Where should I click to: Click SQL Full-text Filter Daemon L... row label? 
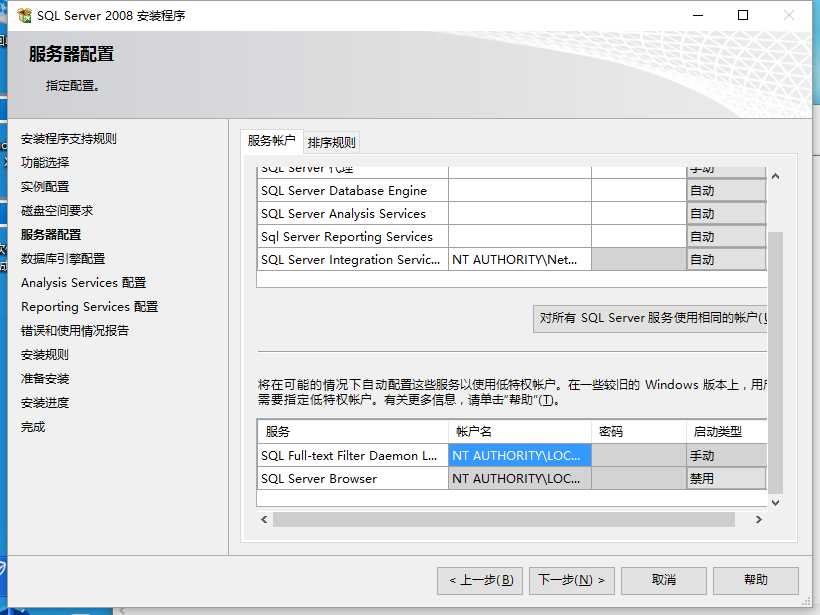pos(352,455)
